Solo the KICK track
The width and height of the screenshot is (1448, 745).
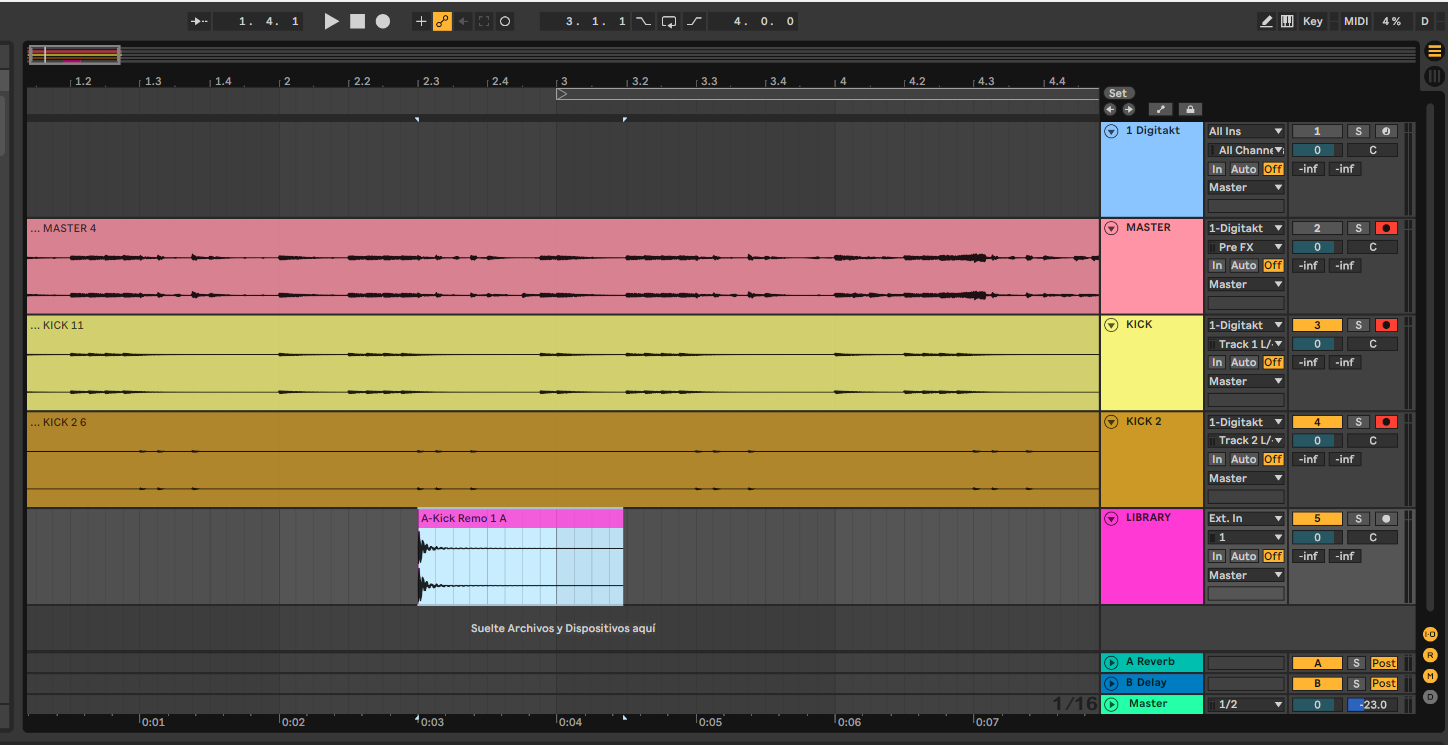[1357, 325]
